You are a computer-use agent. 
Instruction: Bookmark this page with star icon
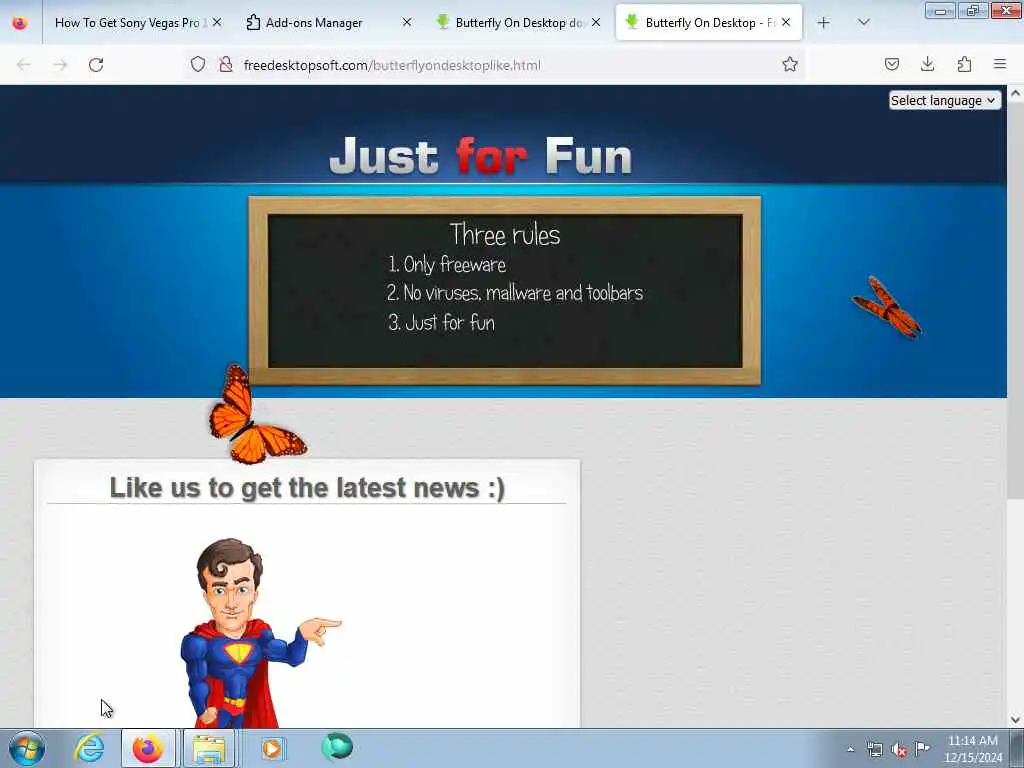click(x=790, y=65)
